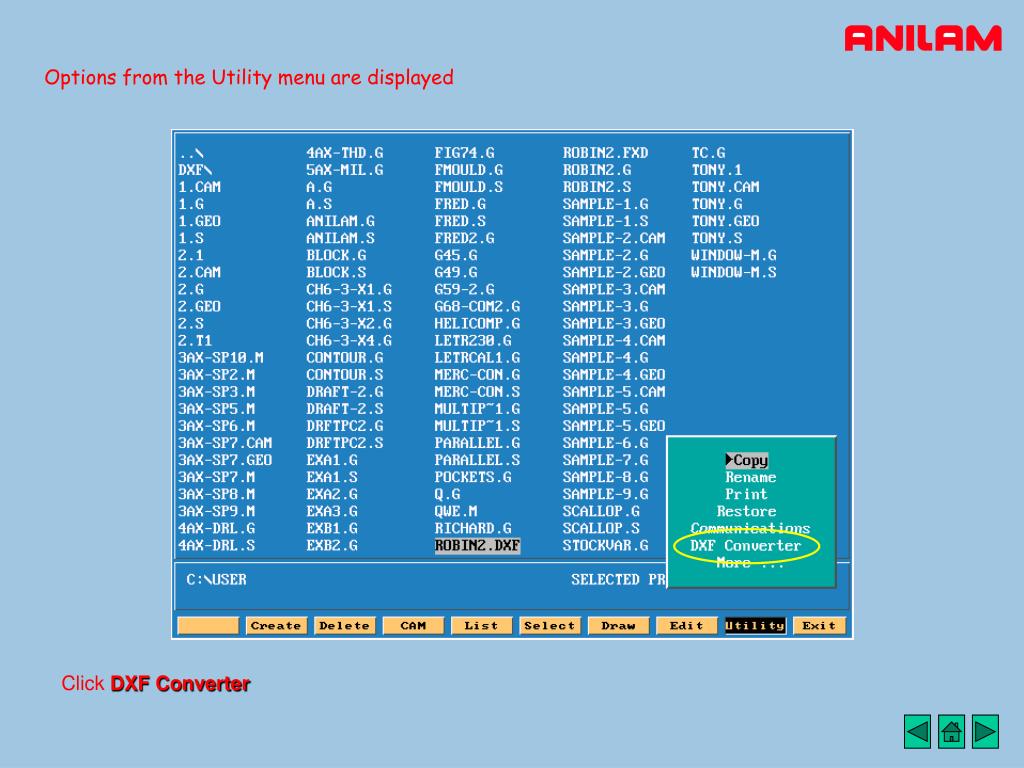Image resolution: width=1024 pixels, height=768 pixels.
Task: Open Communications from the Utility popup
Action: click(x=750, y=528)
